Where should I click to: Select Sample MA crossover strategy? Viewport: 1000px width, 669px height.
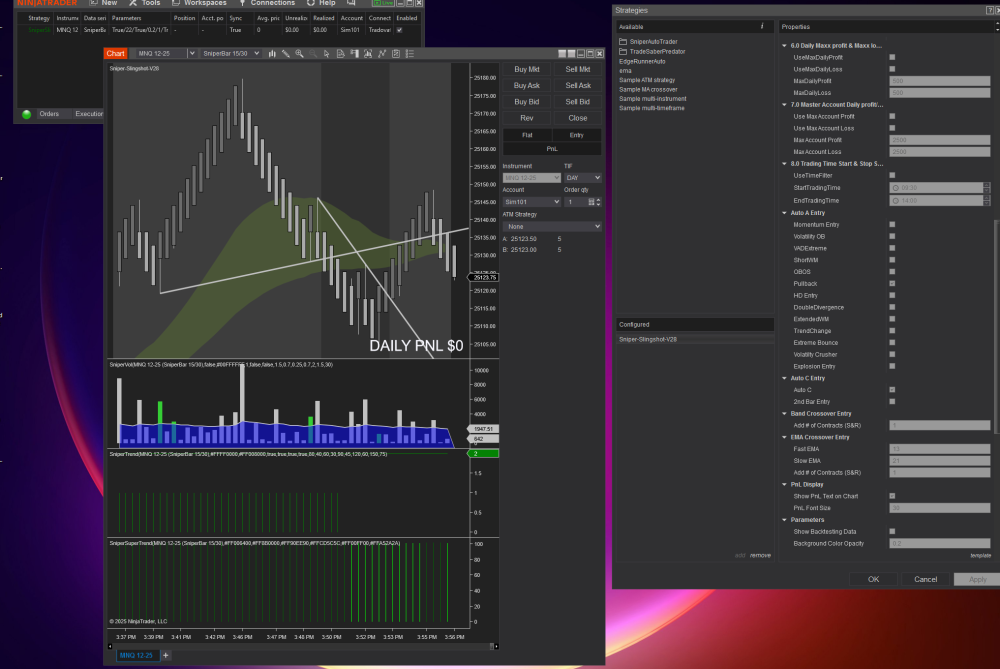650,90
